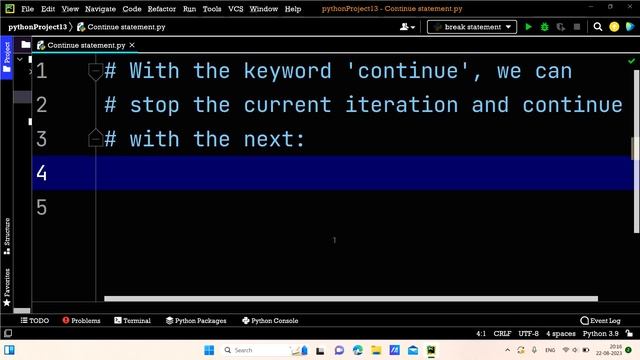Click pythonProject13 breadcrumb
This screenshot has width=640, height=360.
(37, 27)
